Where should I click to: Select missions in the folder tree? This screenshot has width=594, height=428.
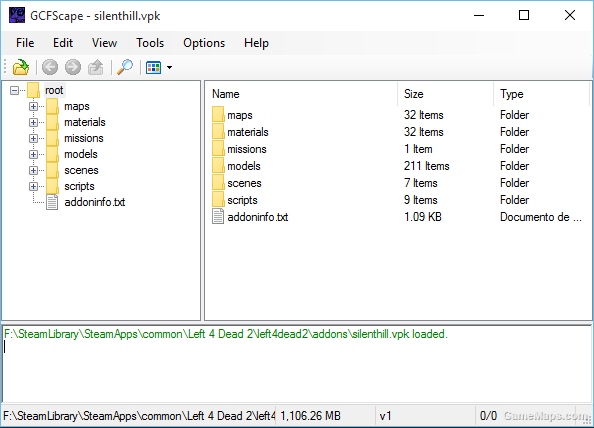pos(83,138)
